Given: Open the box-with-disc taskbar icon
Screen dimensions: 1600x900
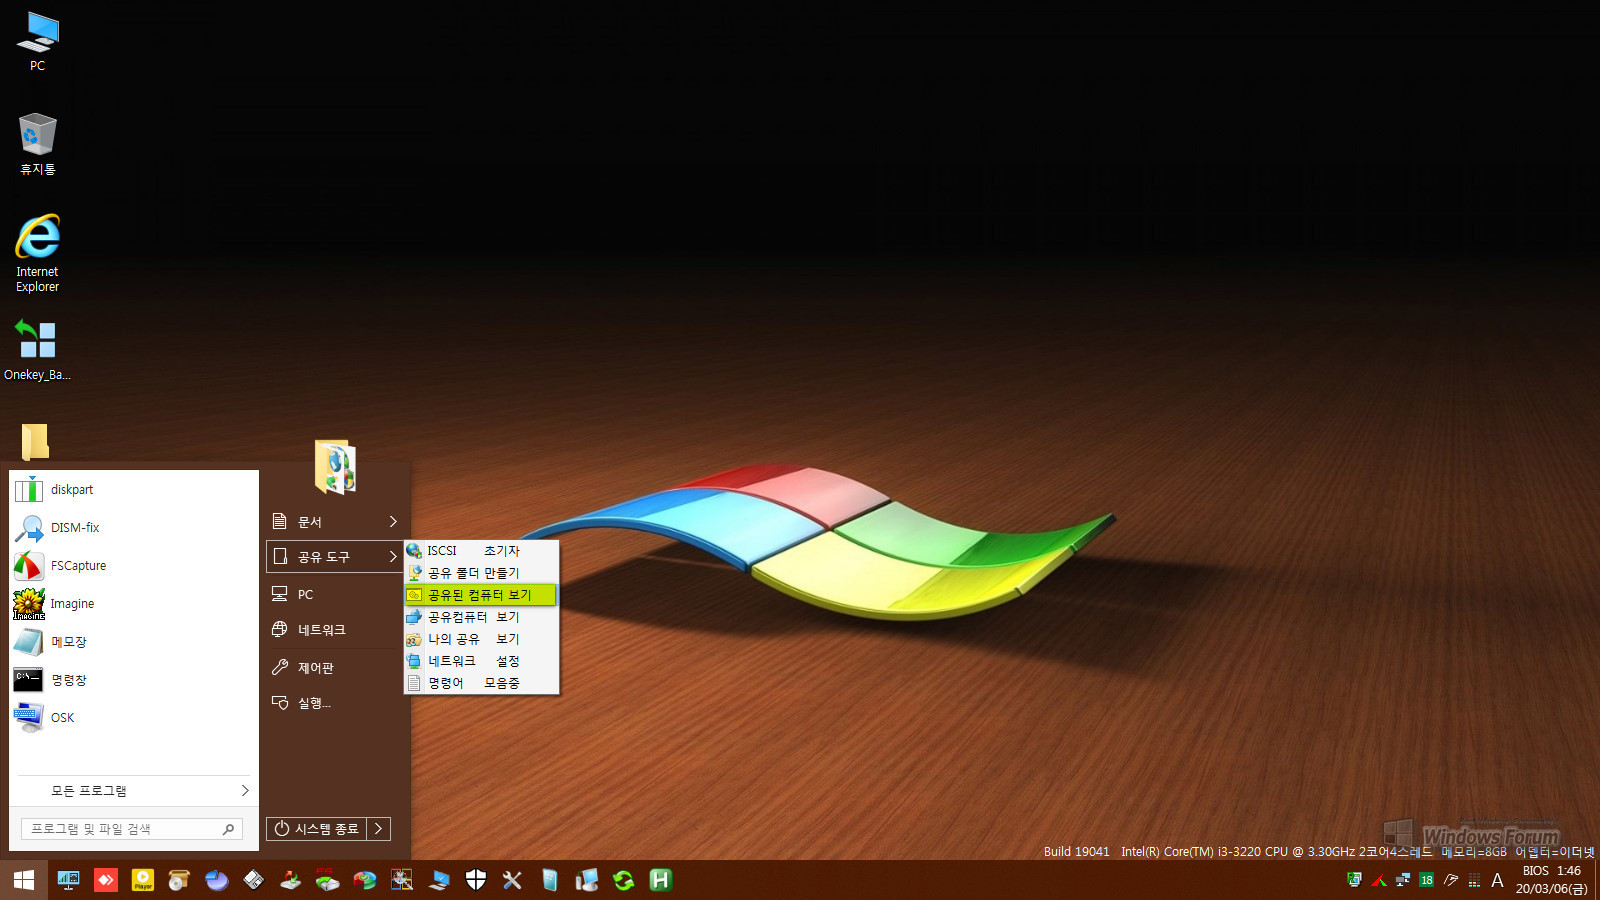Looking at the screenshot, I should click(179, 880).
